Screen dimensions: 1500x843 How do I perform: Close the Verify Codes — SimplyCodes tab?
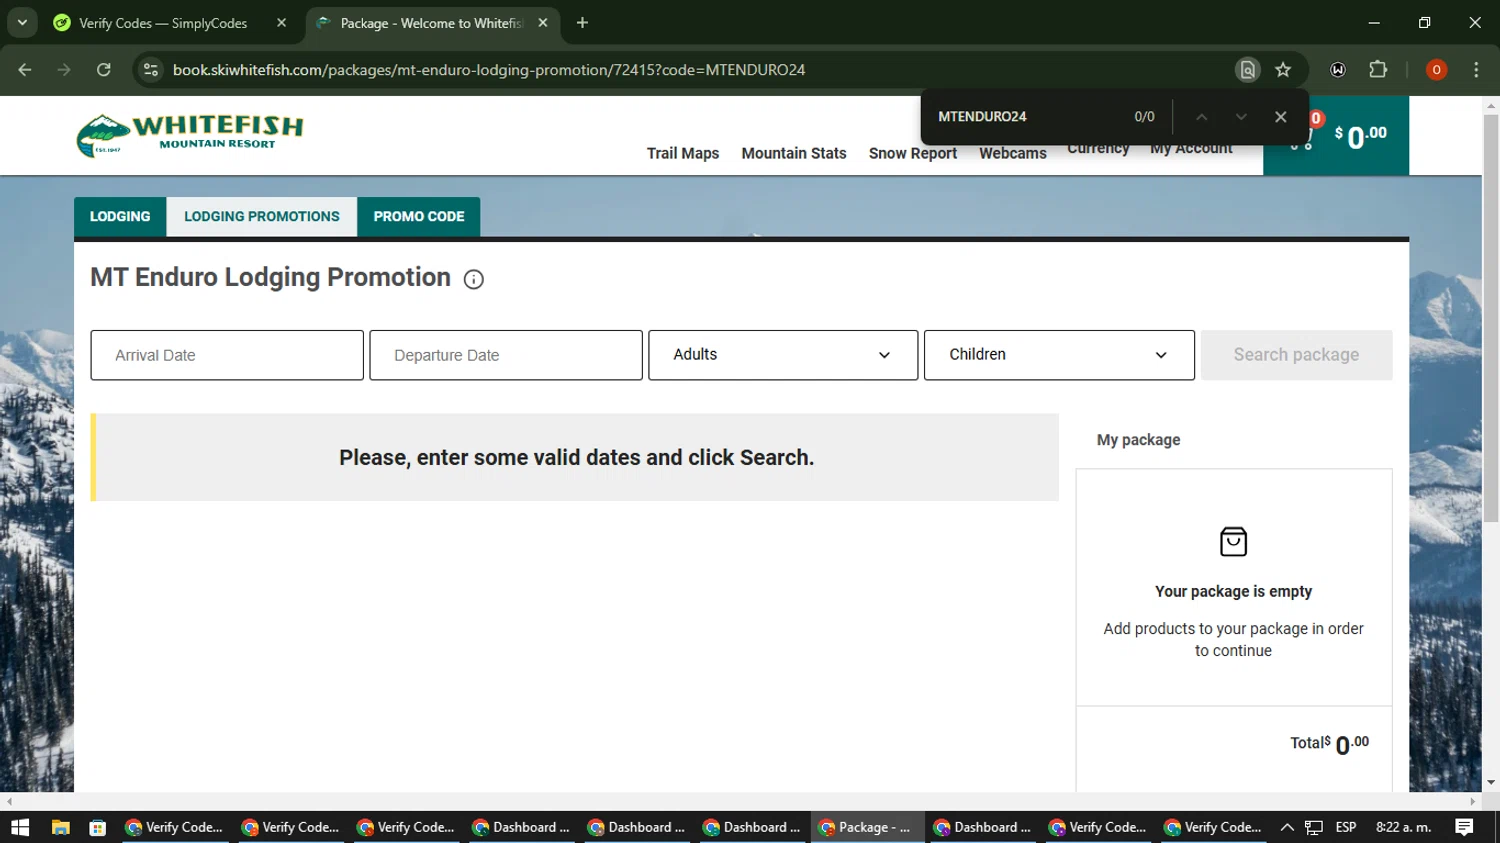point(281,22)
